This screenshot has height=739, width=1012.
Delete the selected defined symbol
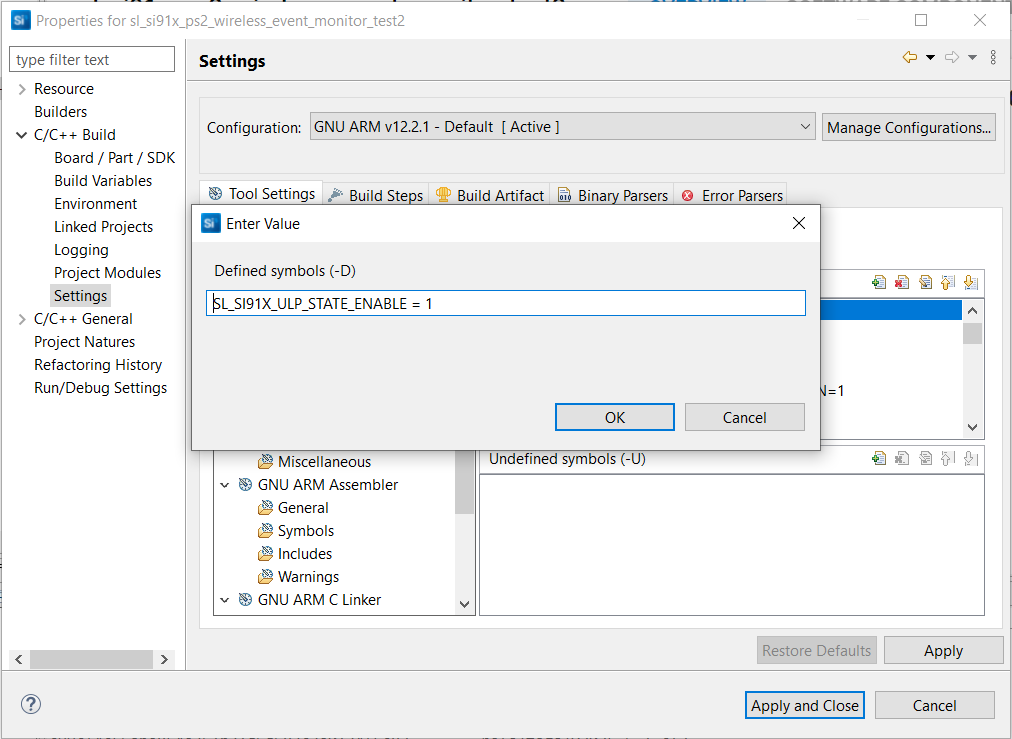click(x=901, y=282)
